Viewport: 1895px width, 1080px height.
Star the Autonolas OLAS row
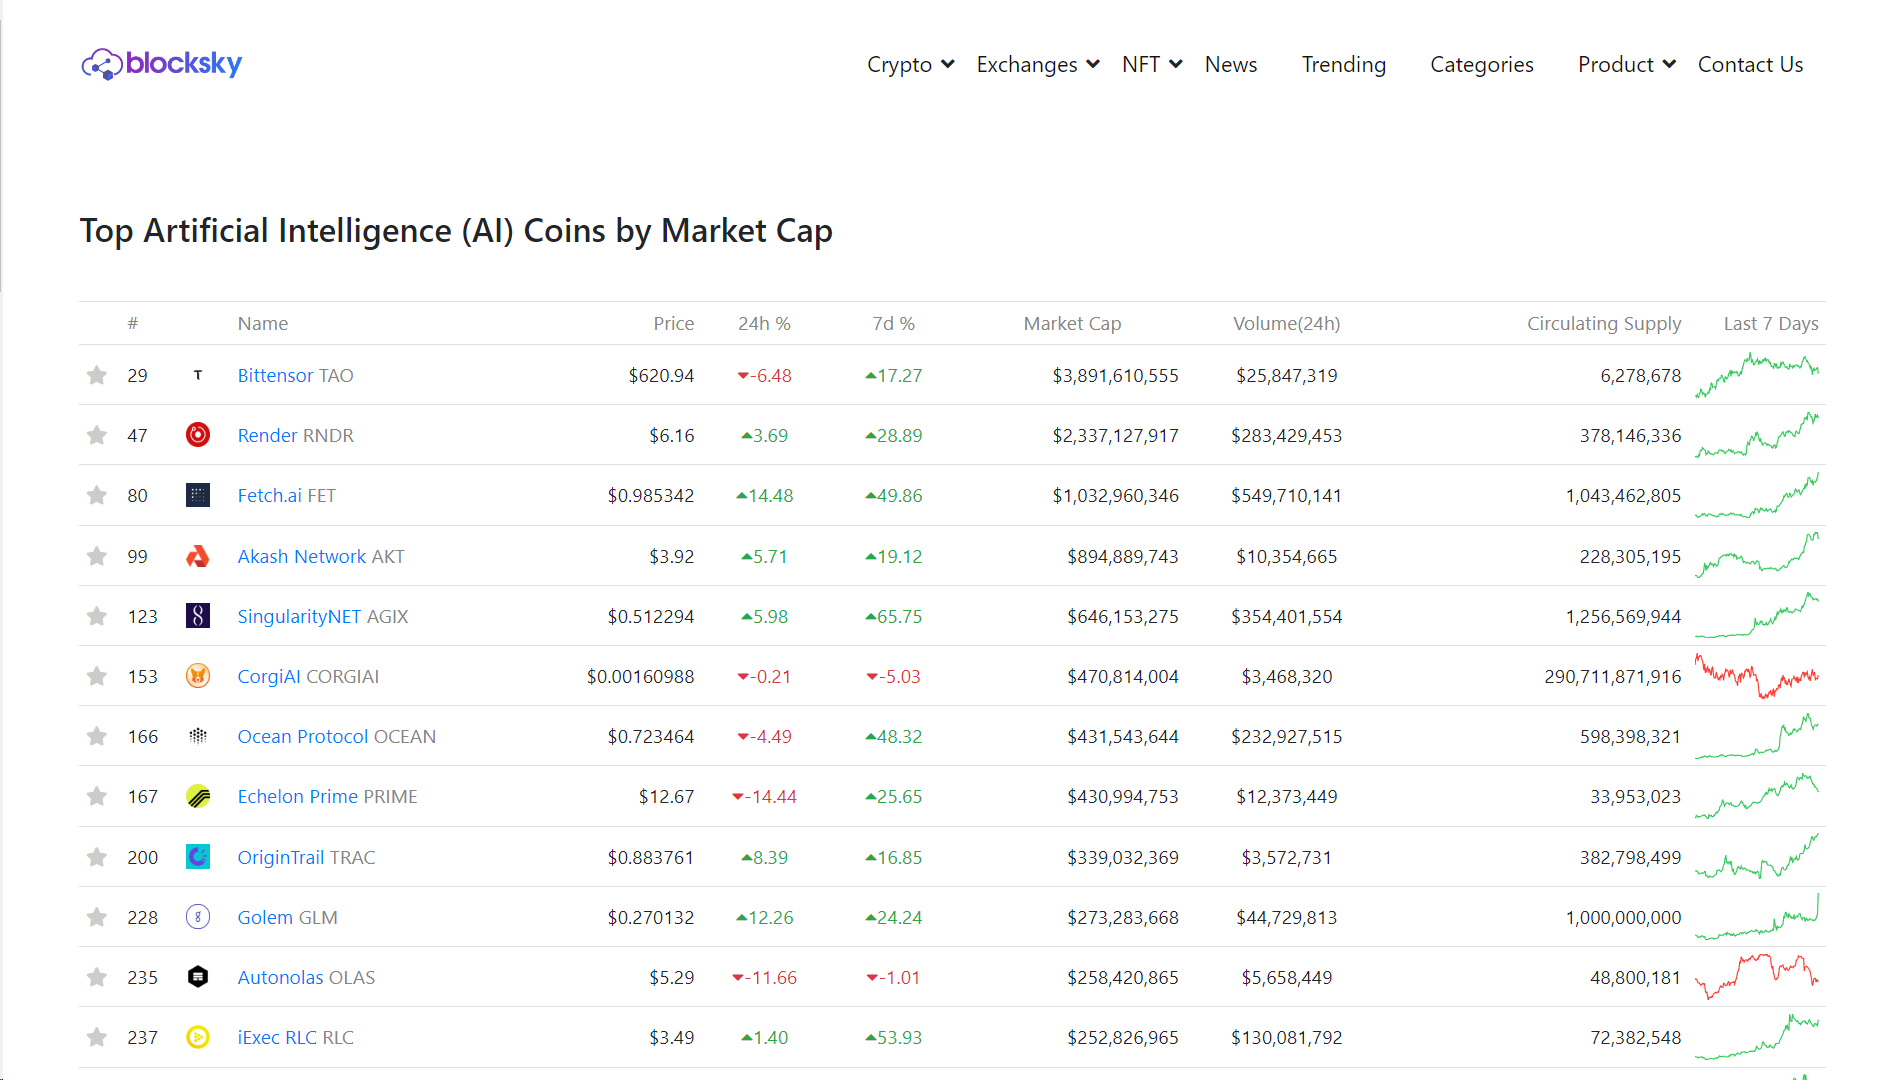coord(97,977)
